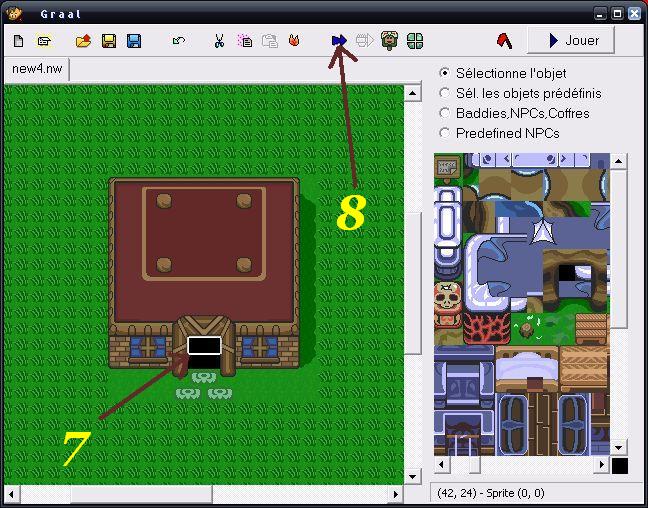648x508 pixels.
Task: Select the "Sélectionne l'objet" radio option
Action: 445,73
